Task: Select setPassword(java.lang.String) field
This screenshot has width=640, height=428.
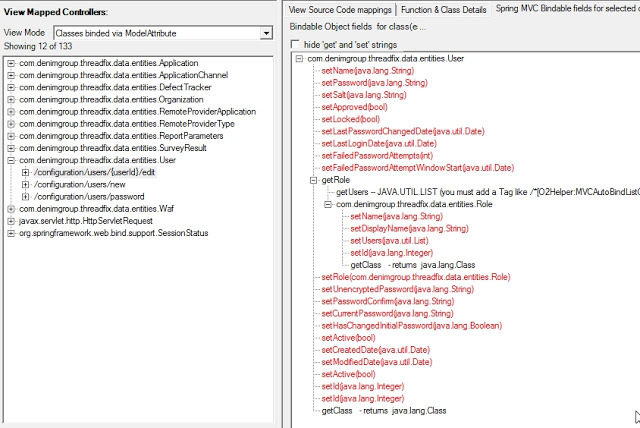Action: click(374, 83)
